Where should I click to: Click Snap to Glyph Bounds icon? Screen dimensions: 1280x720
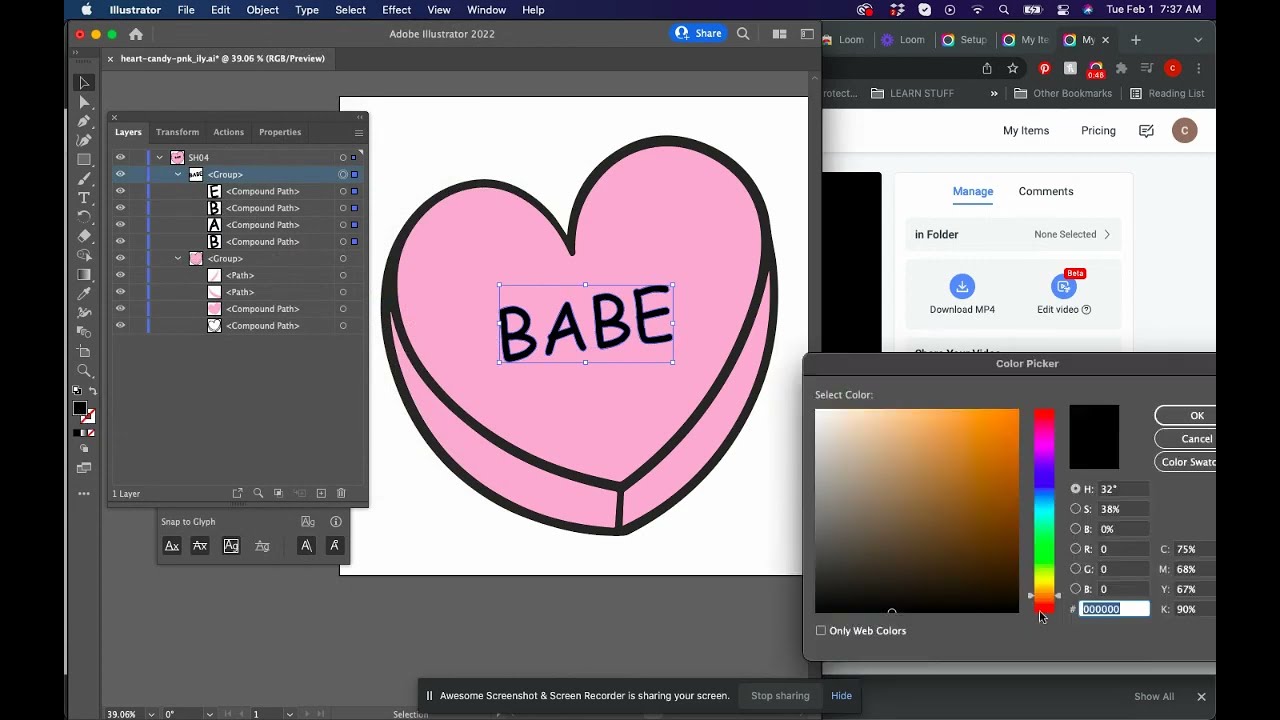click(231, 545)
